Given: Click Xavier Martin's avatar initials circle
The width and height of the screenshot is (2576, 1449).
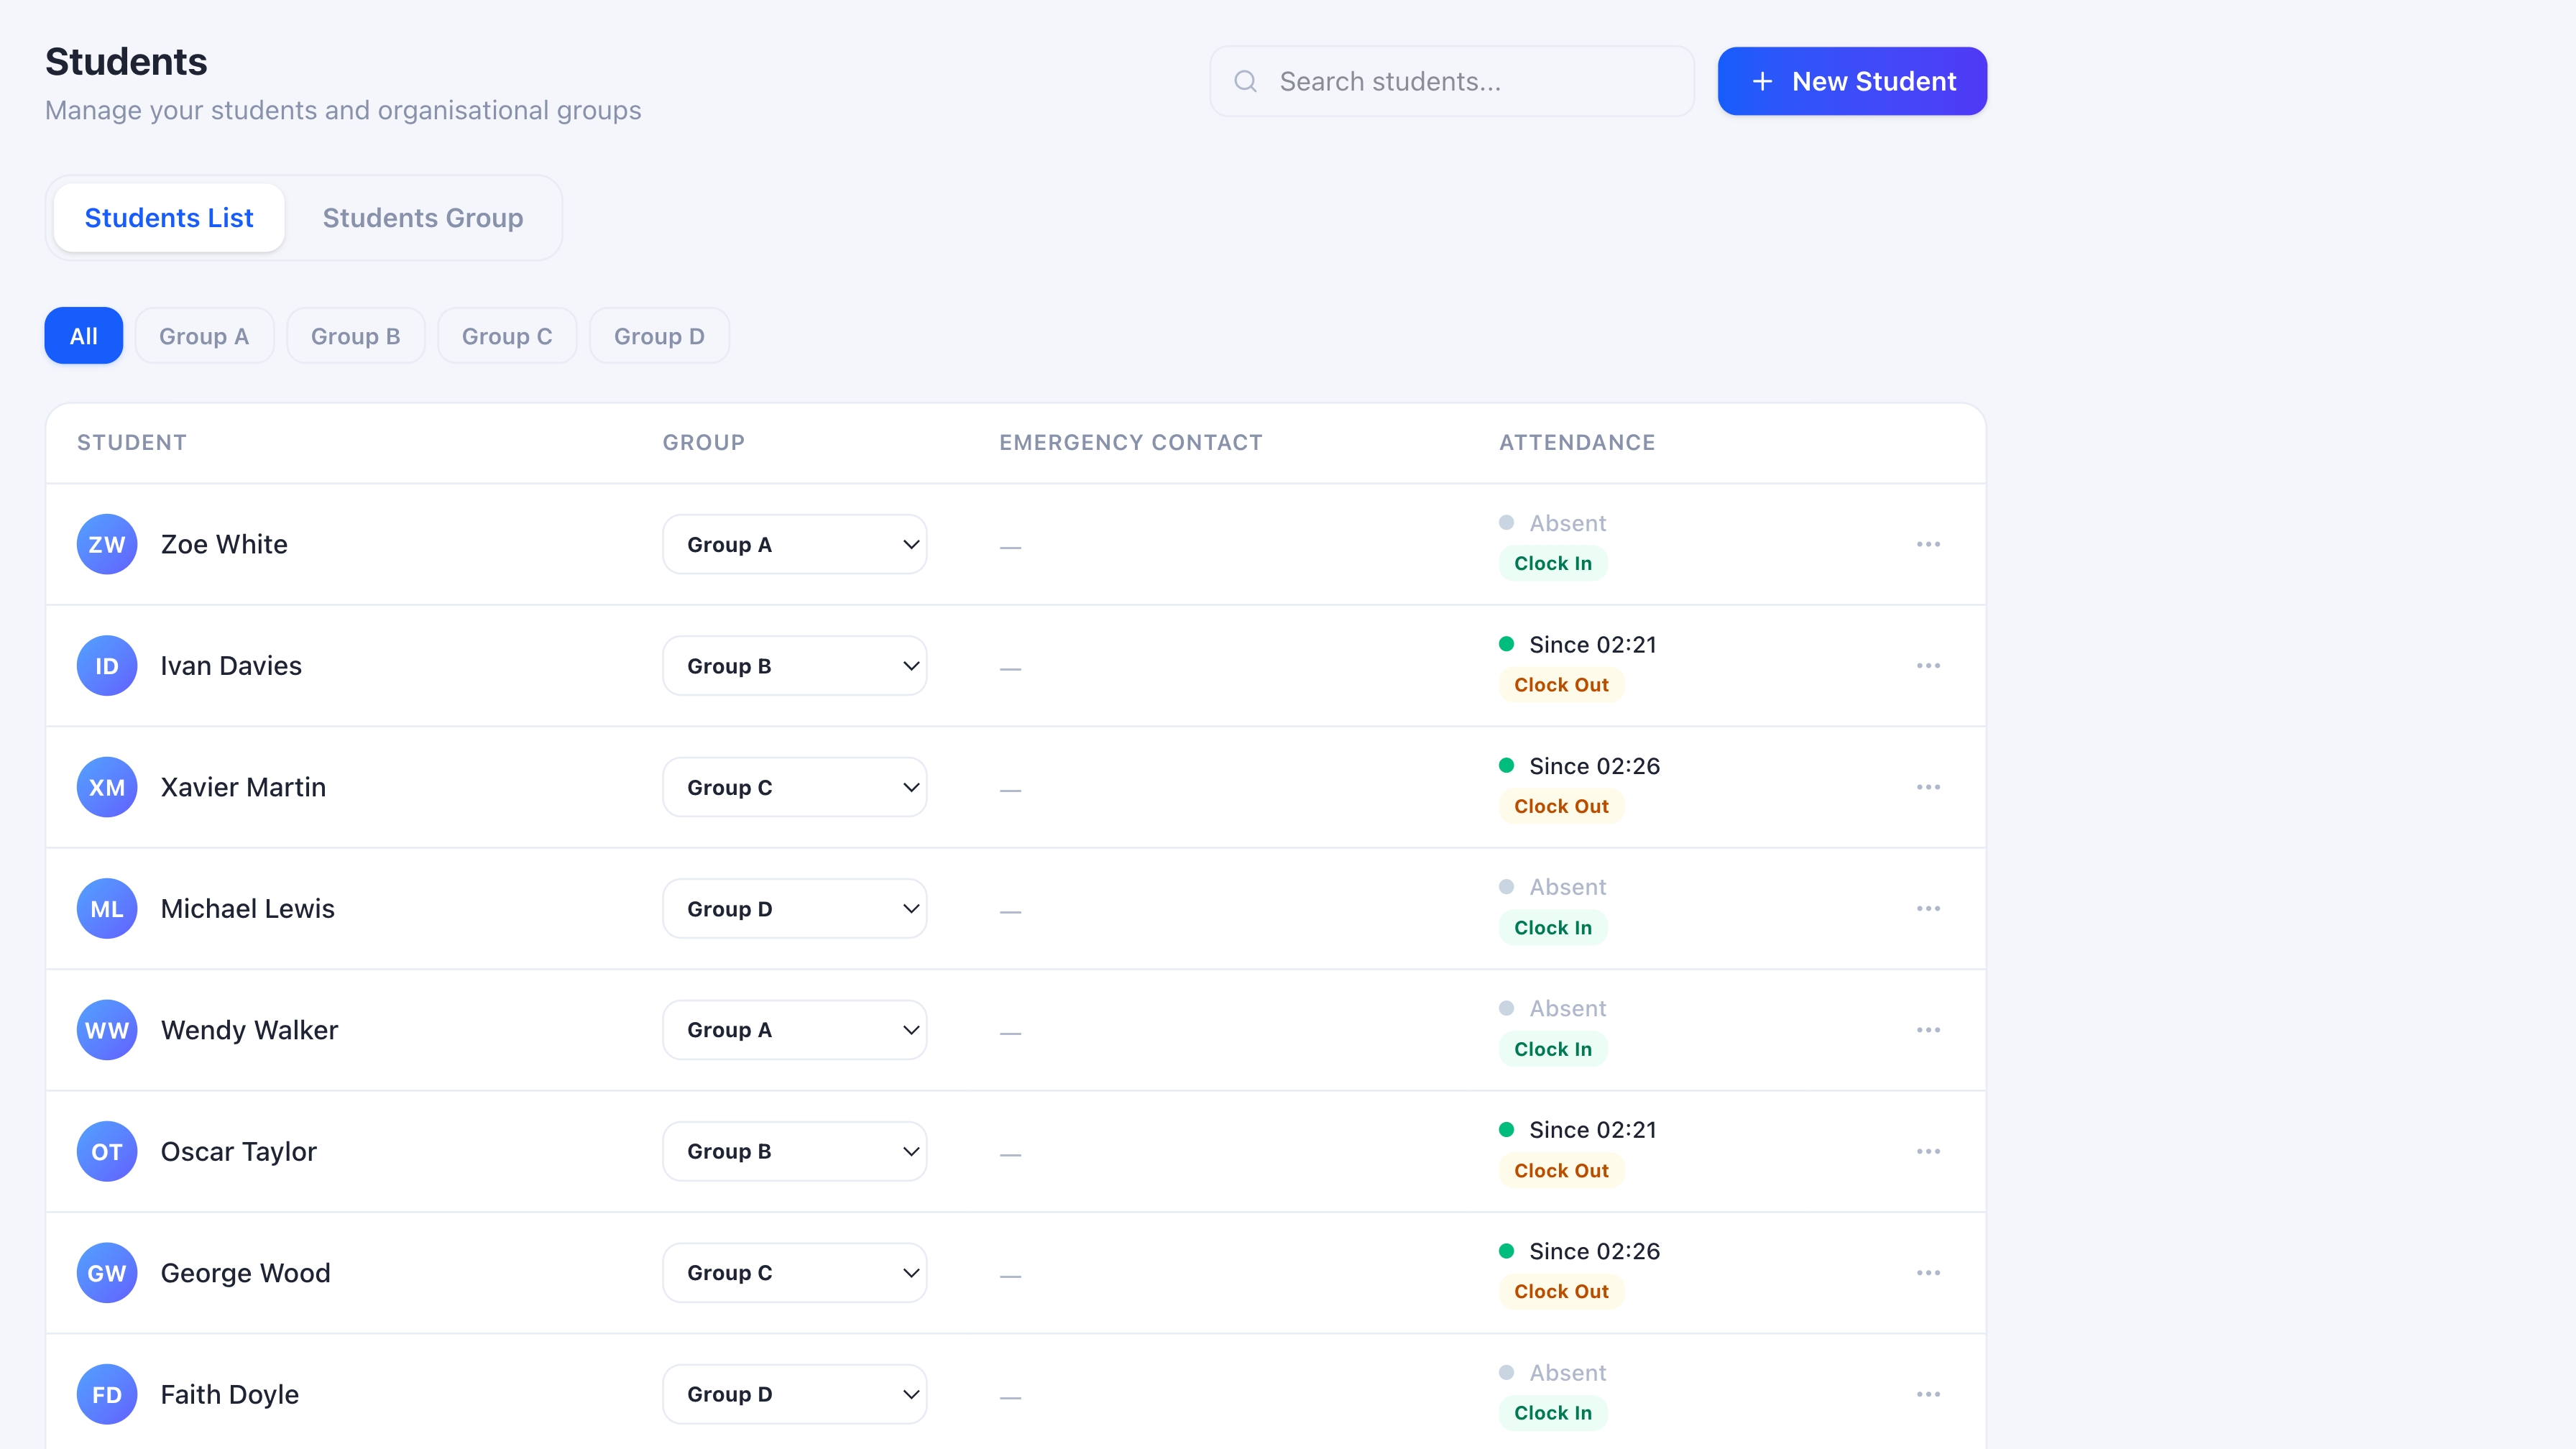Looking at the screenshot, I should click(x=106, y=787).
